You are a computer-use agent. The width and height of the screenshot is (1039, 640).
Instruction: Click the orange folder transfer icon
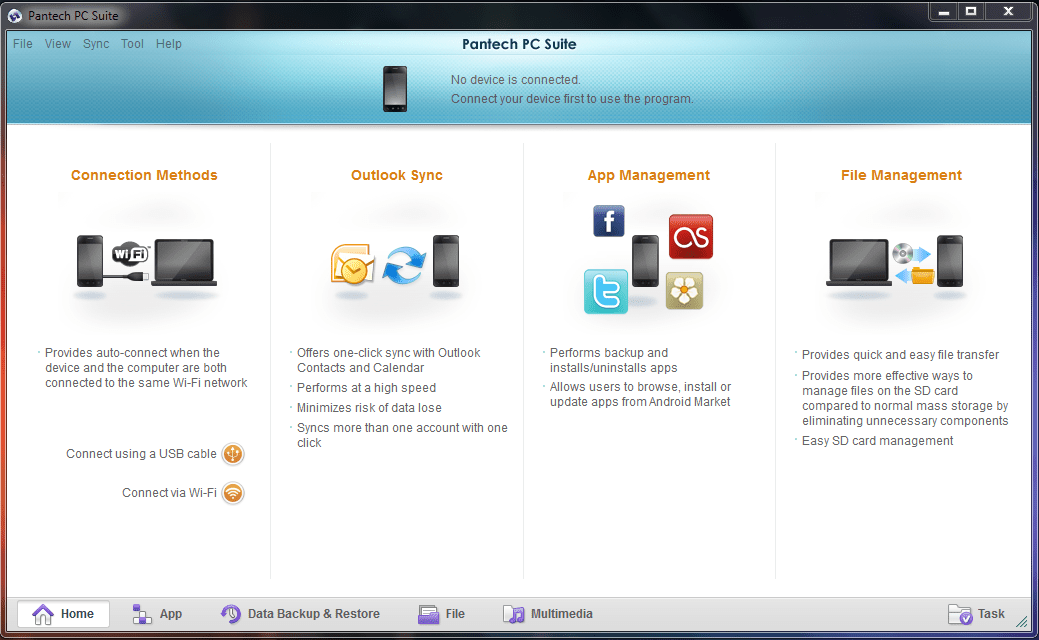pyautogui.click(x=914, y=275)
